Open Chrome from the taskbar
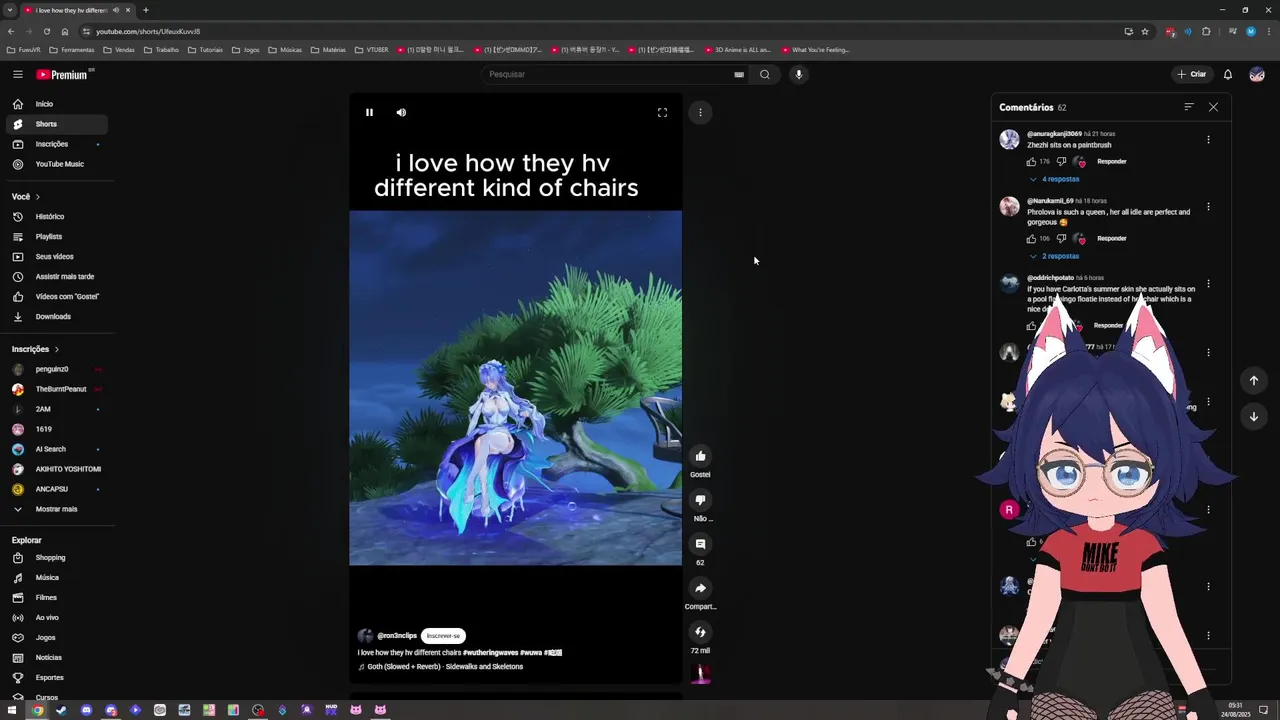 point(37,710)
